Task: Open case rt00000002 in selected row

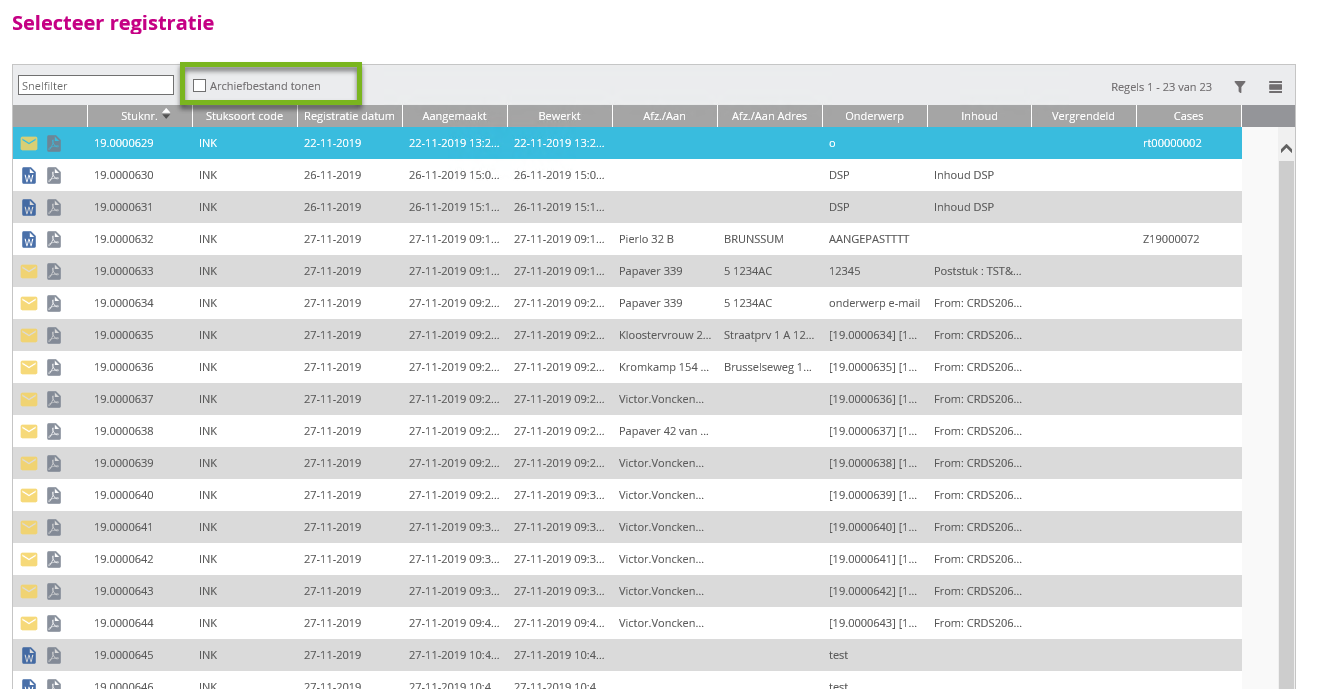Action: click(1172, 143)
